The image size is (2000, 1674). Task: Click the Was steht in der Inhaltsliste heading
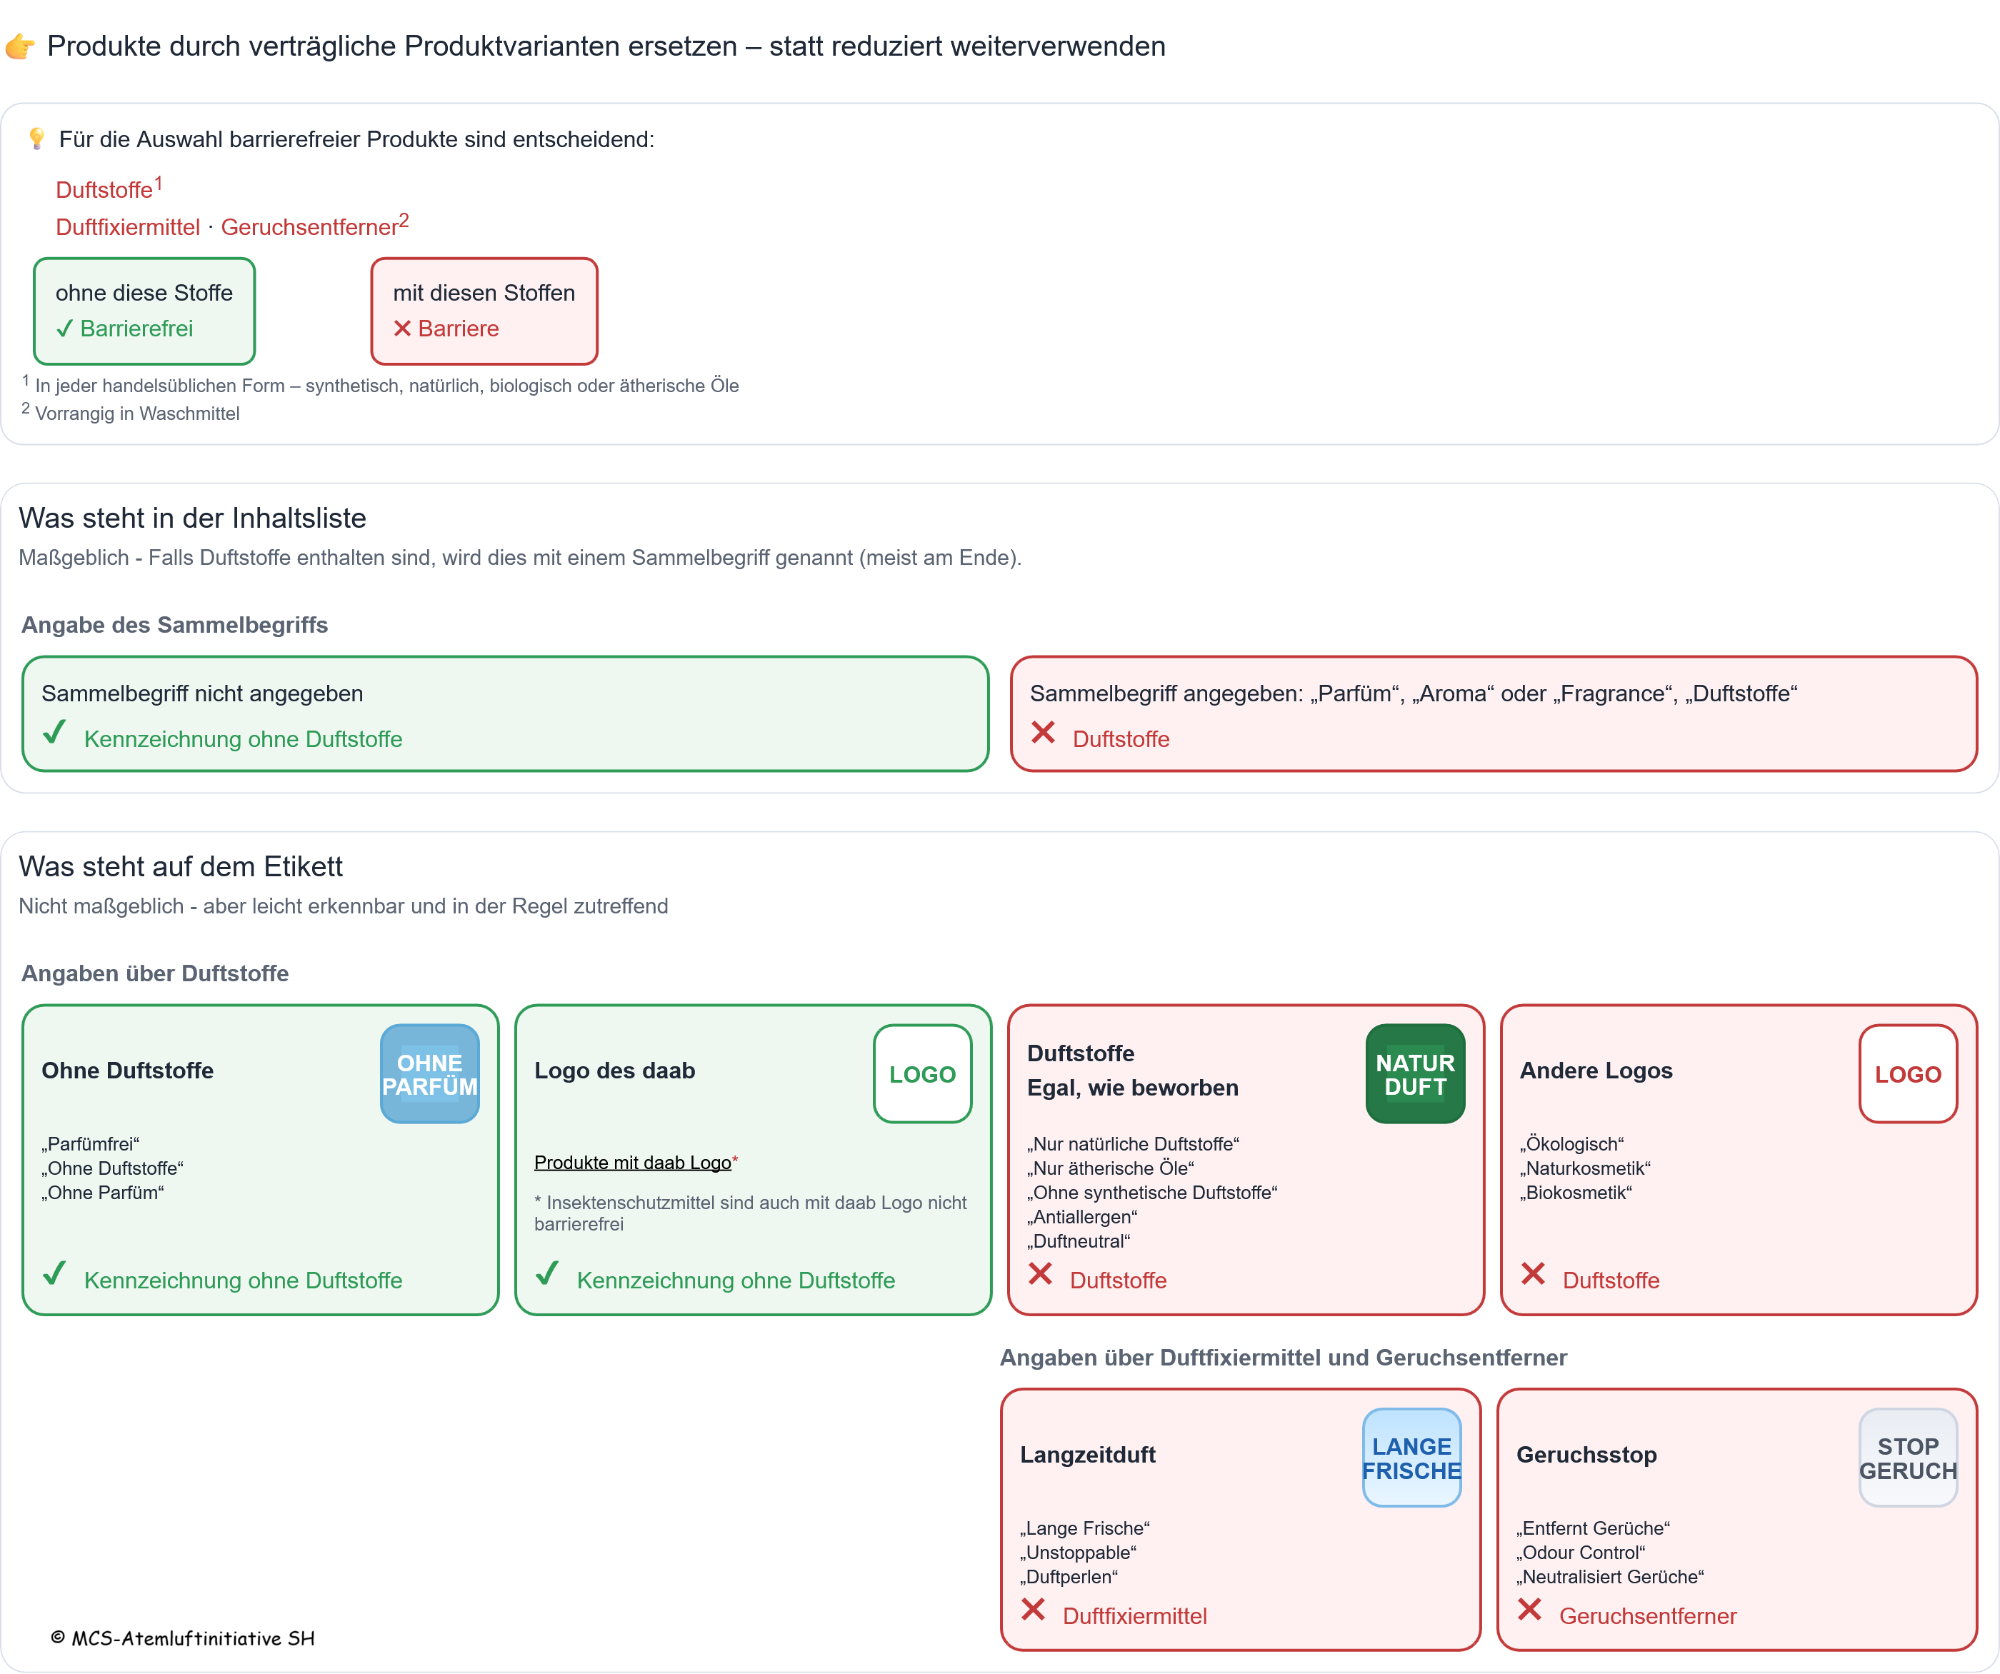[x=192, y=518]
